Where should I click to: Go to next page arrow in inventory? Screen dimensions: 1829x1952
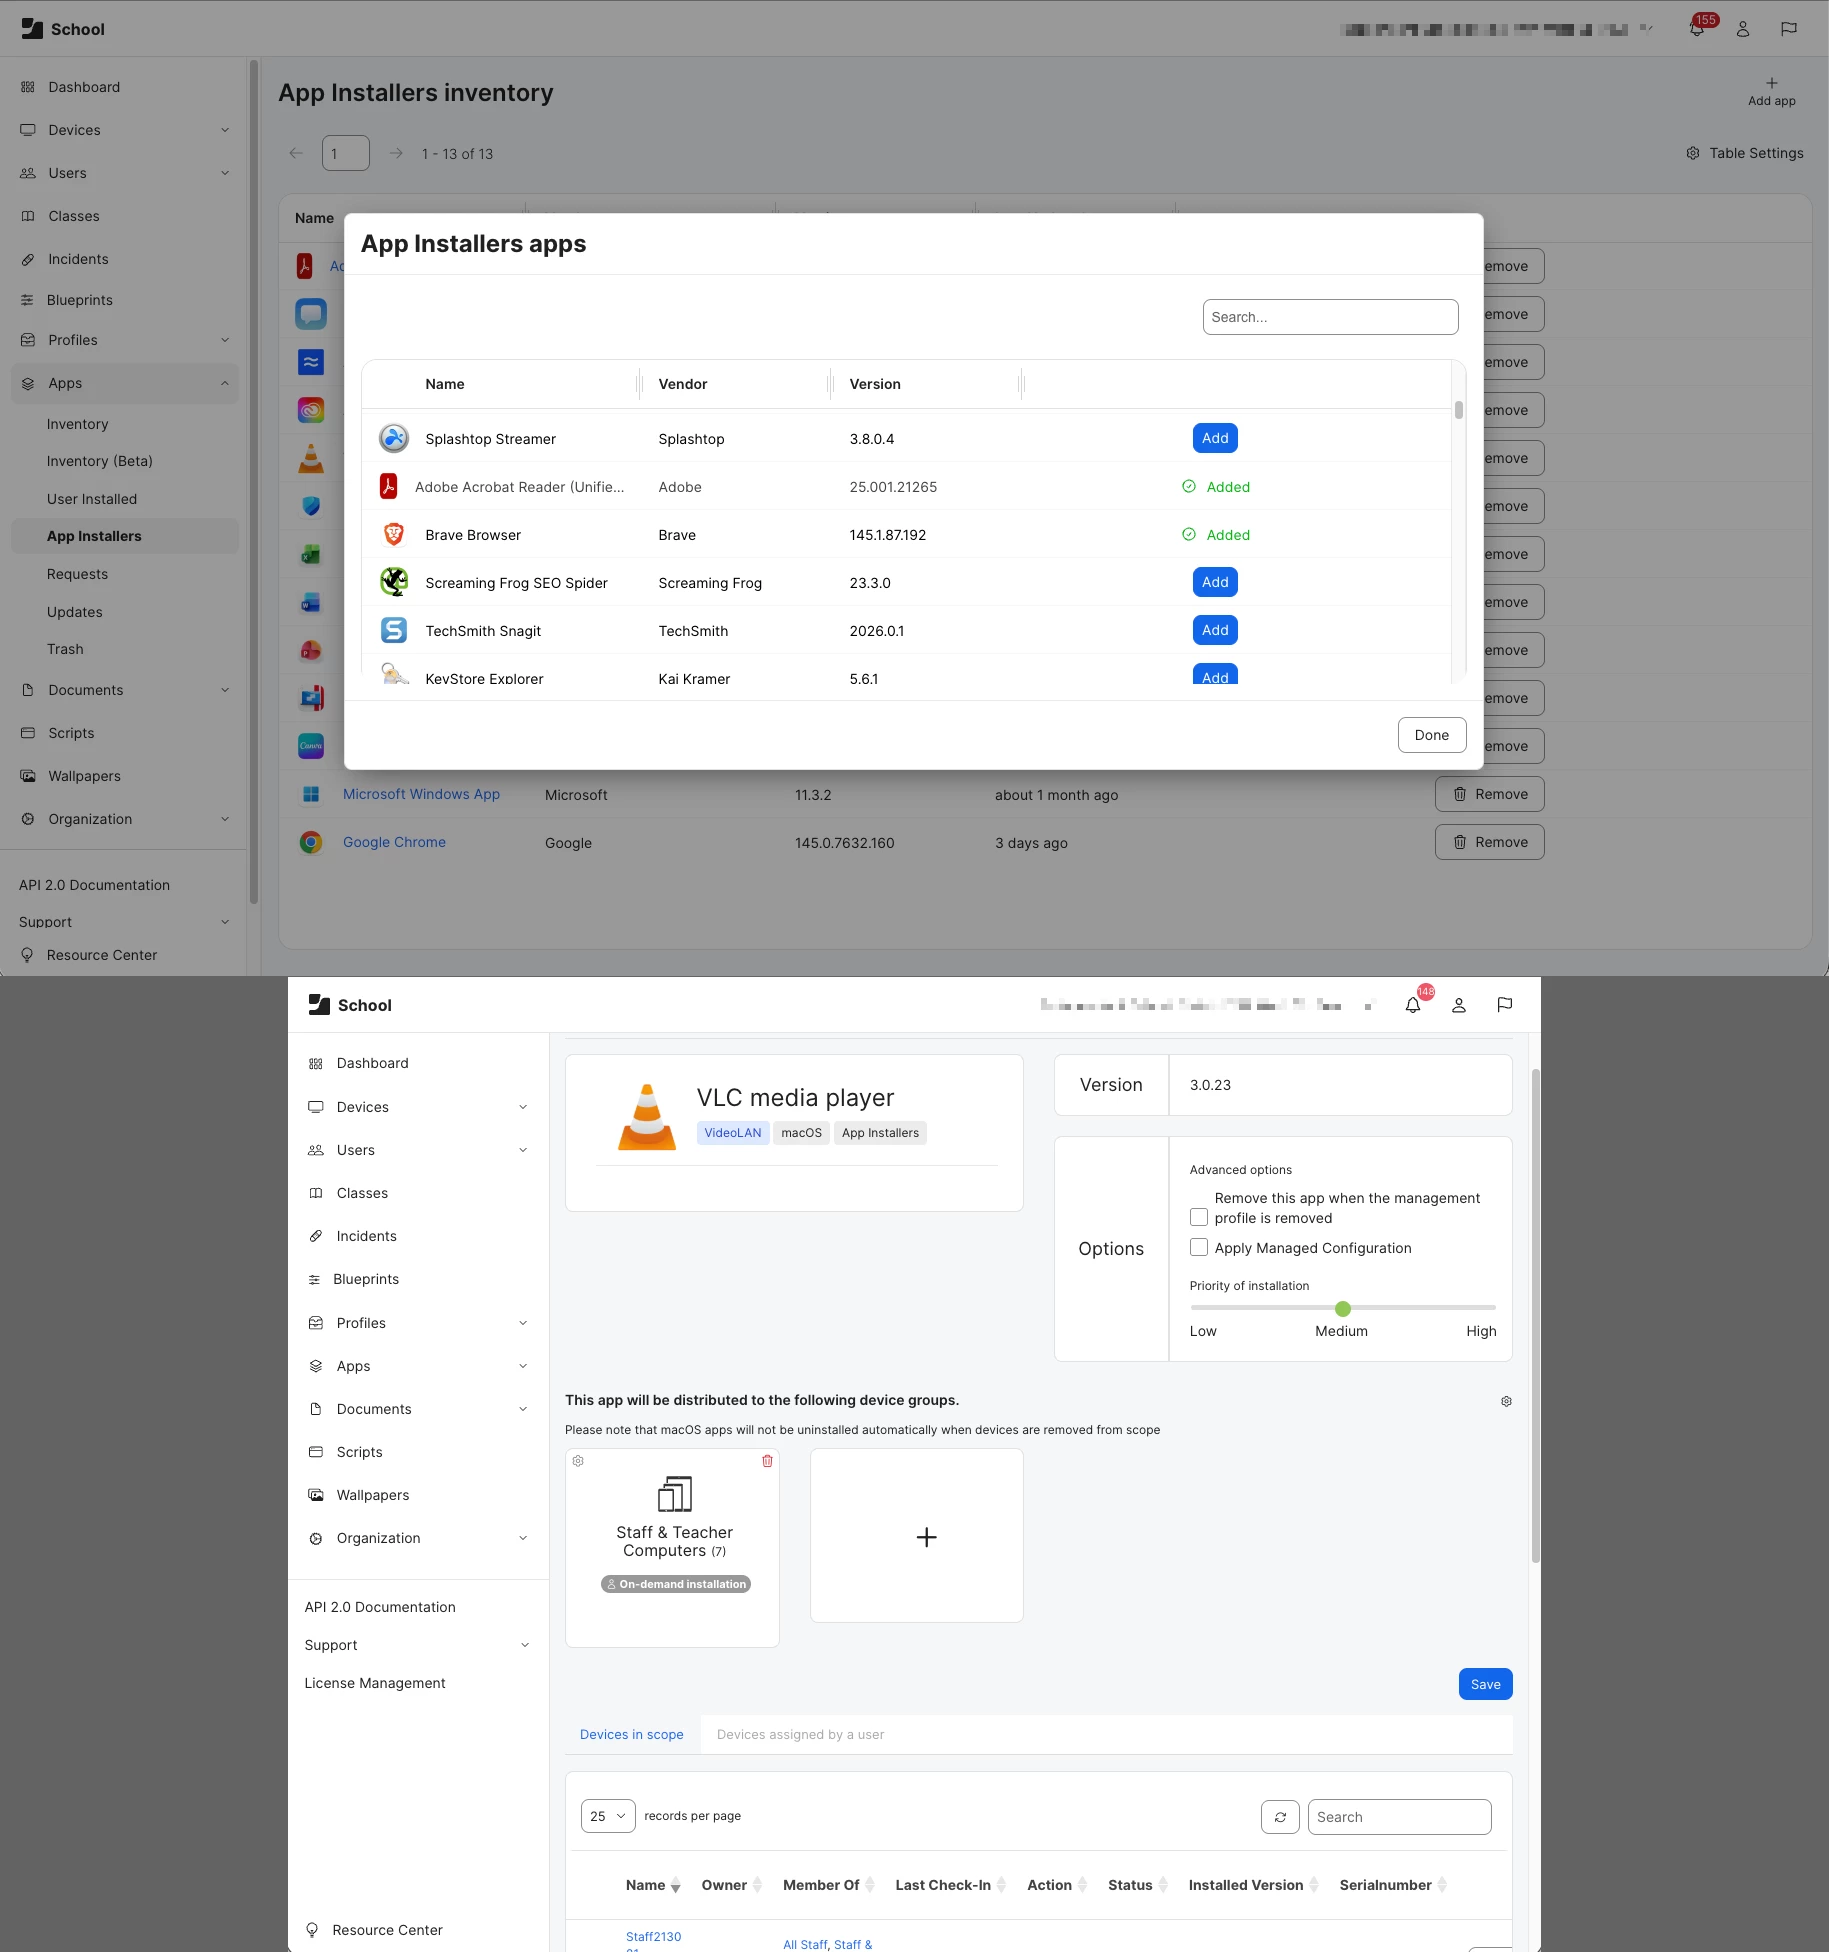tap(396, 153)
